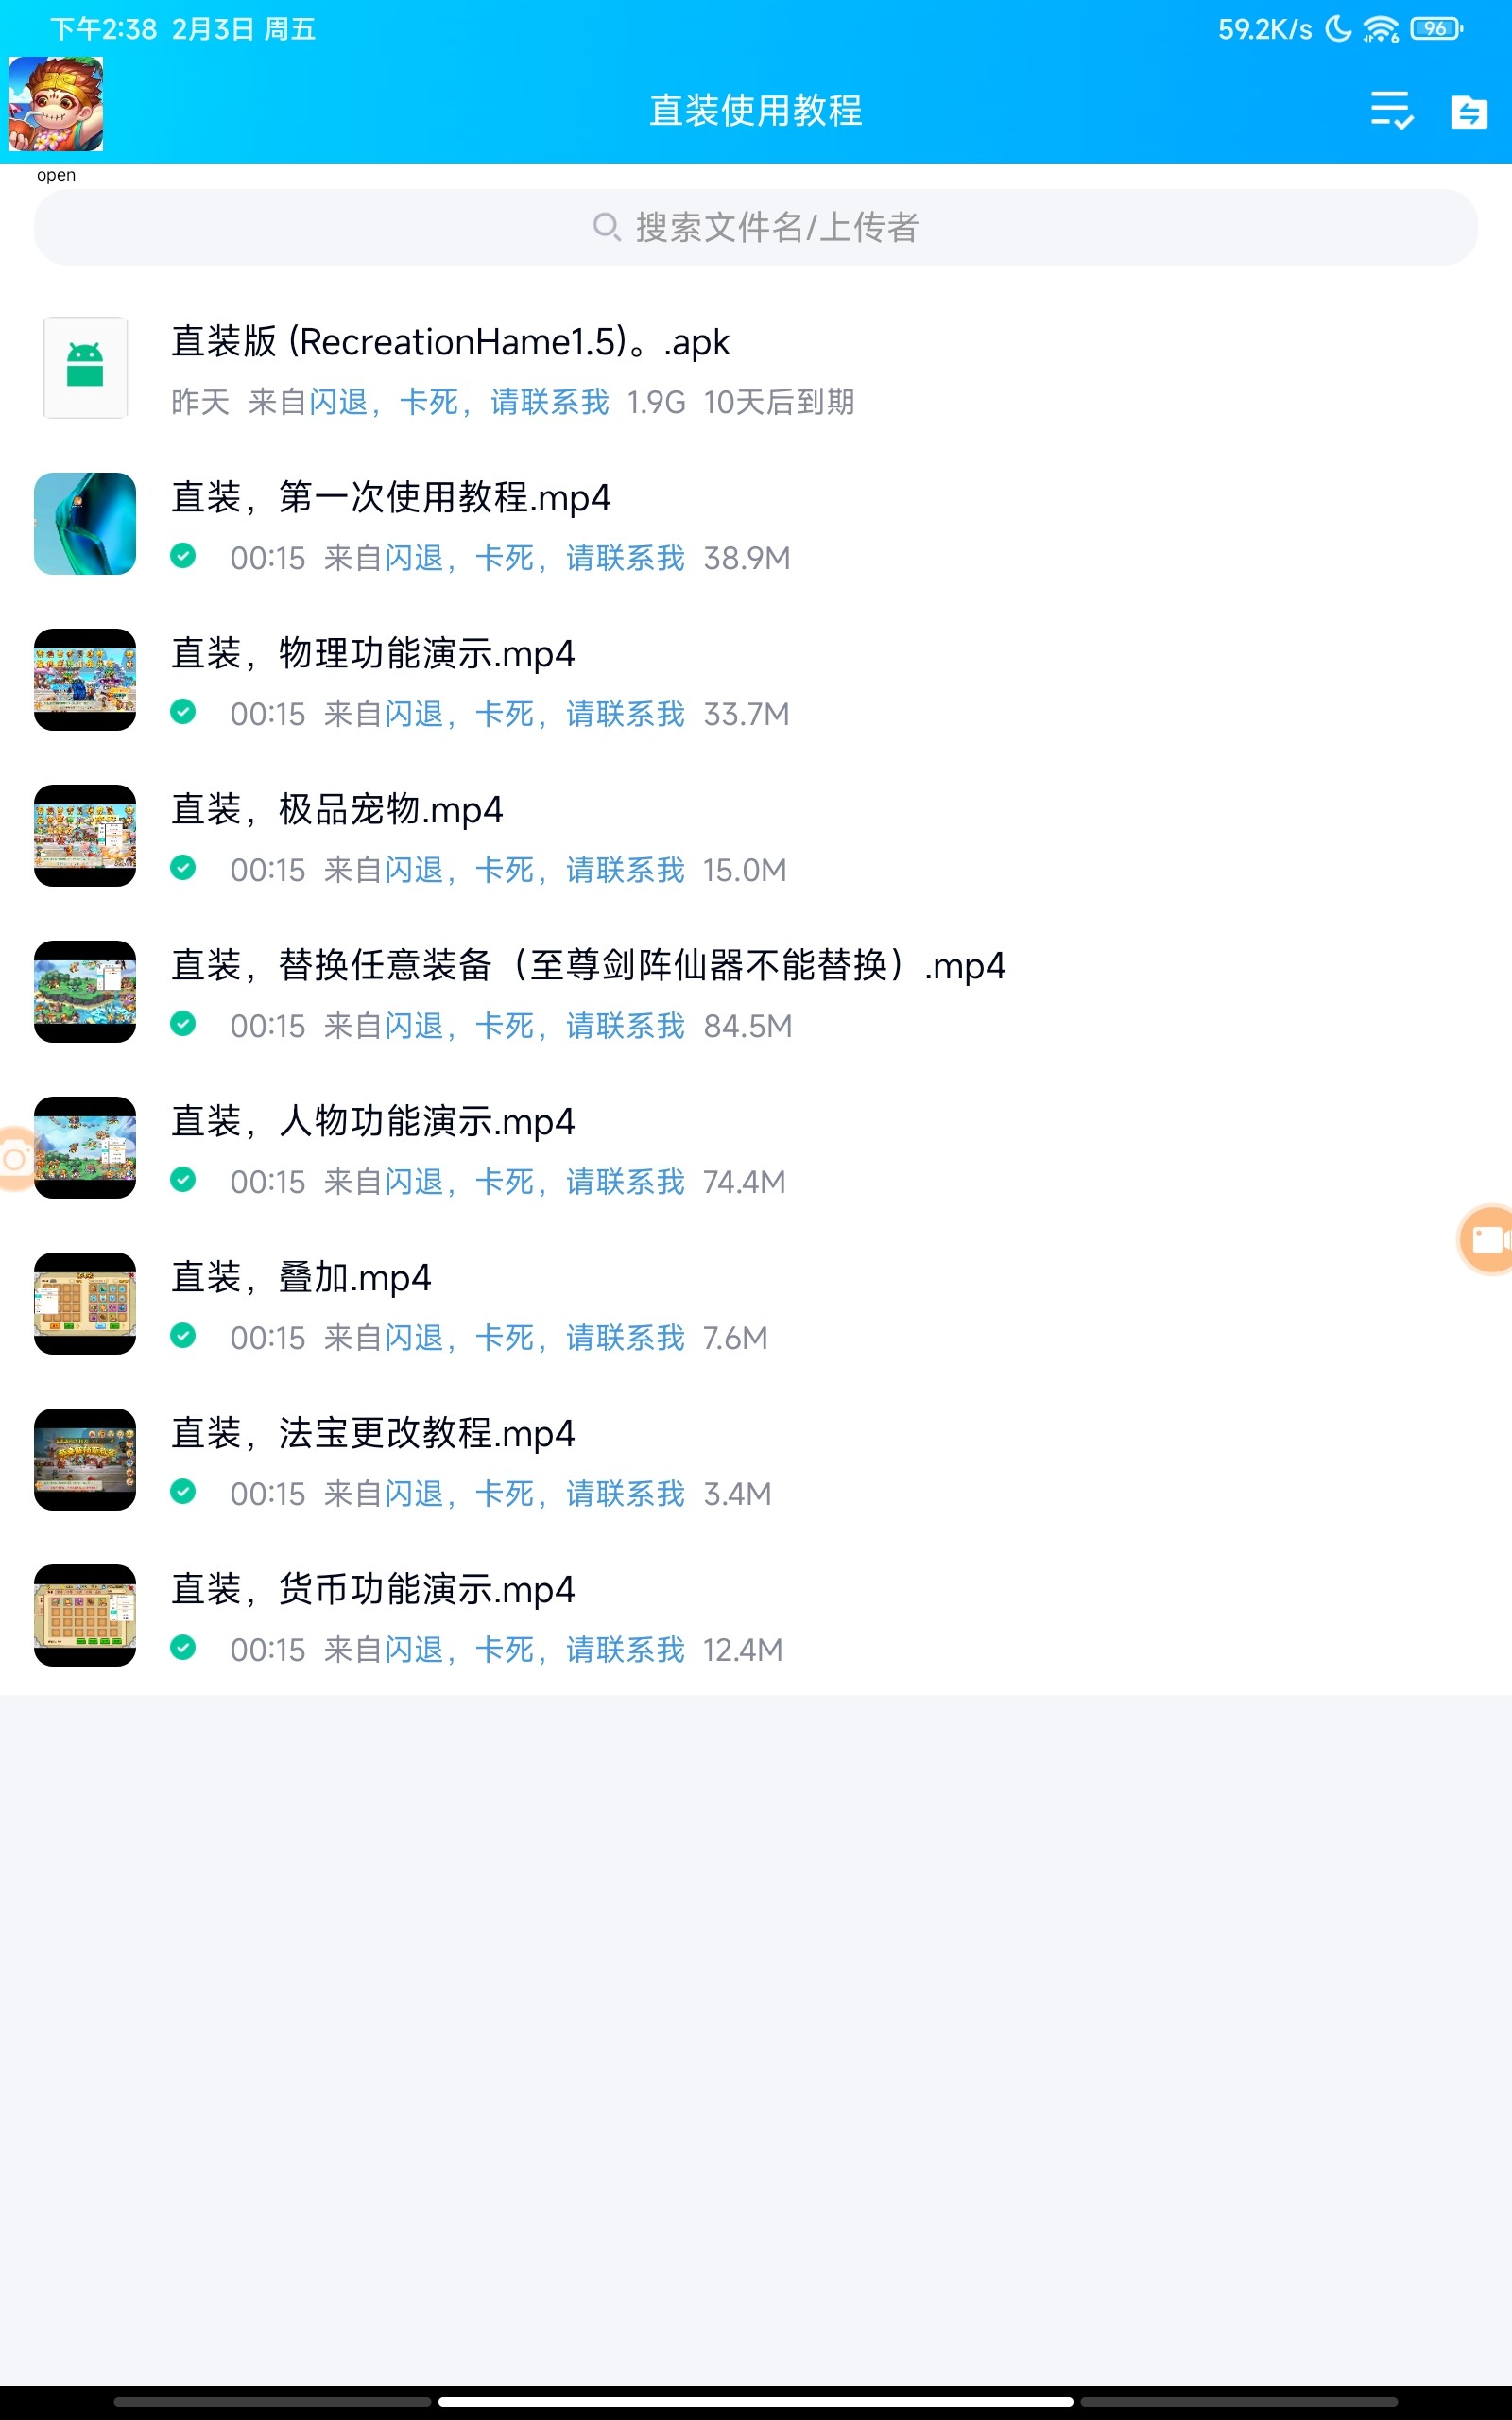Tap the battery indicator in status bar
Image resolution: width=1512 pixels, height=2420 pixels.
1436,28
